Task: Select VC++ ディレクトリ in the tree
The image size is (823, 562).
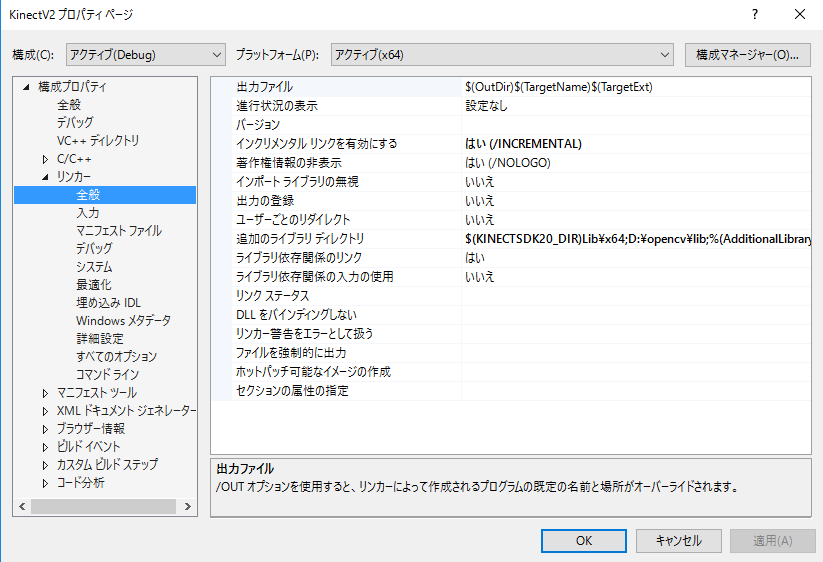Action: tap(98, 141)
